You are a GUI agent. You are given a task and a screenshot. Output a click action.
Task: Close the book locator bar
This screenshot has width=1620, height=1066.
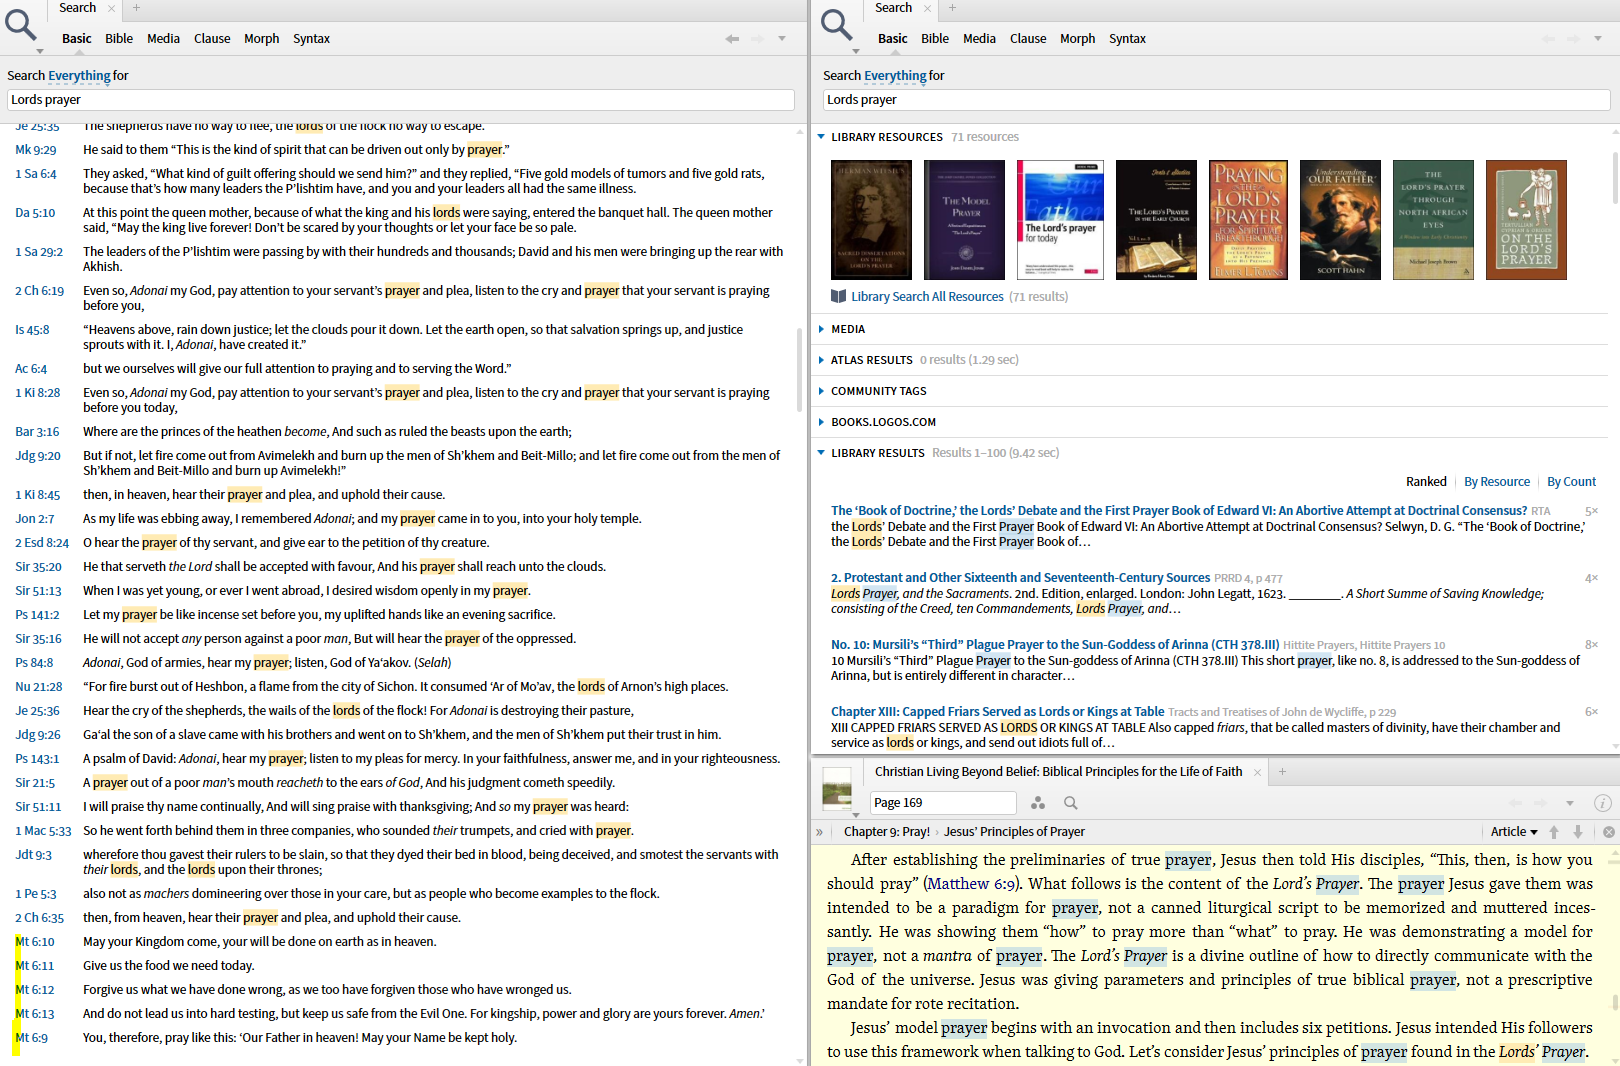(x=1609, y=832)
